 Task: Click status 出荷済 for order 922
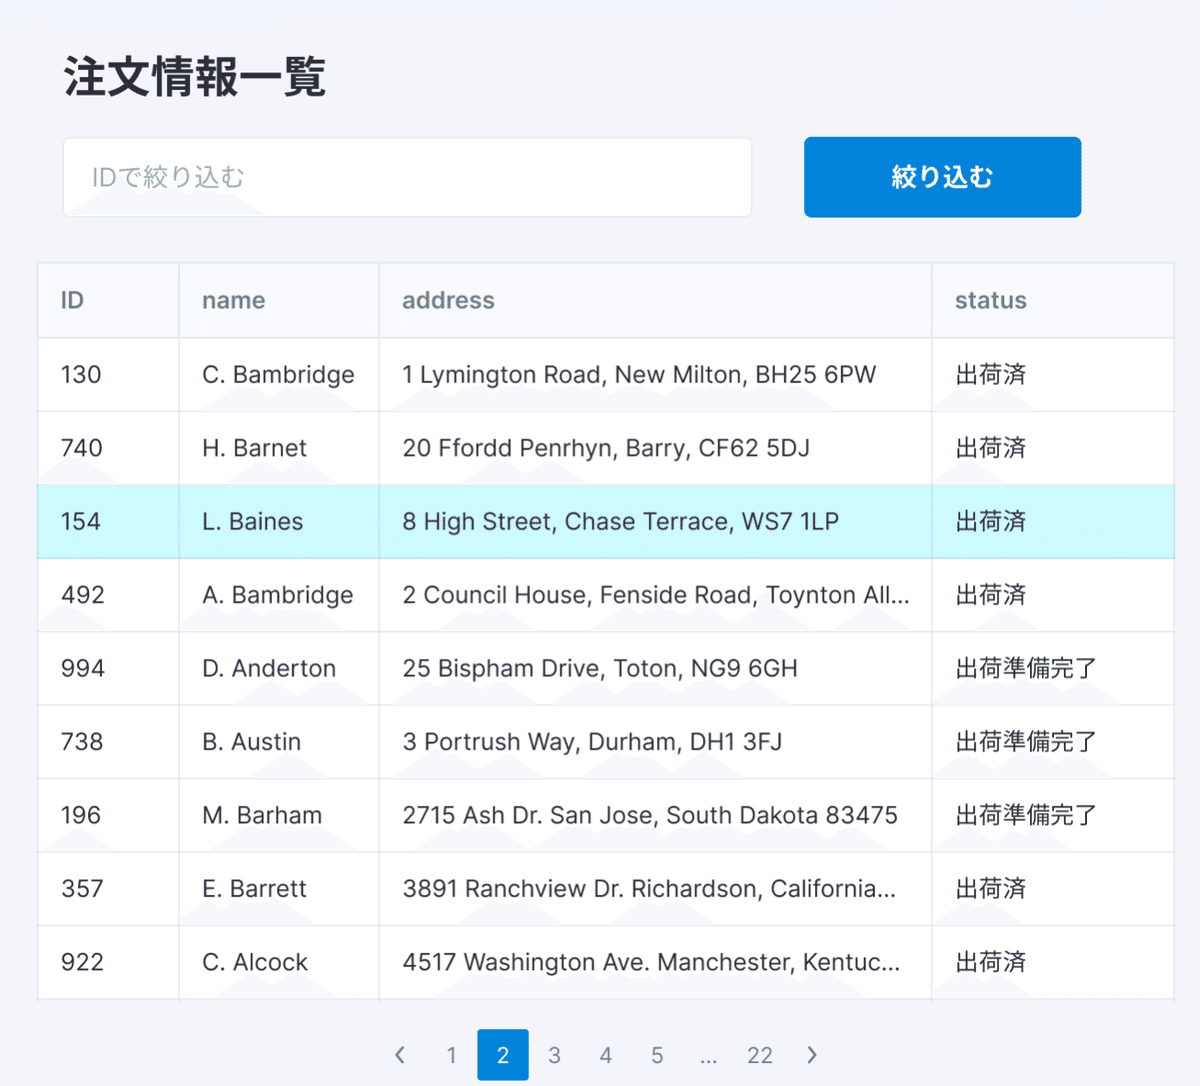tap(991, 962)
